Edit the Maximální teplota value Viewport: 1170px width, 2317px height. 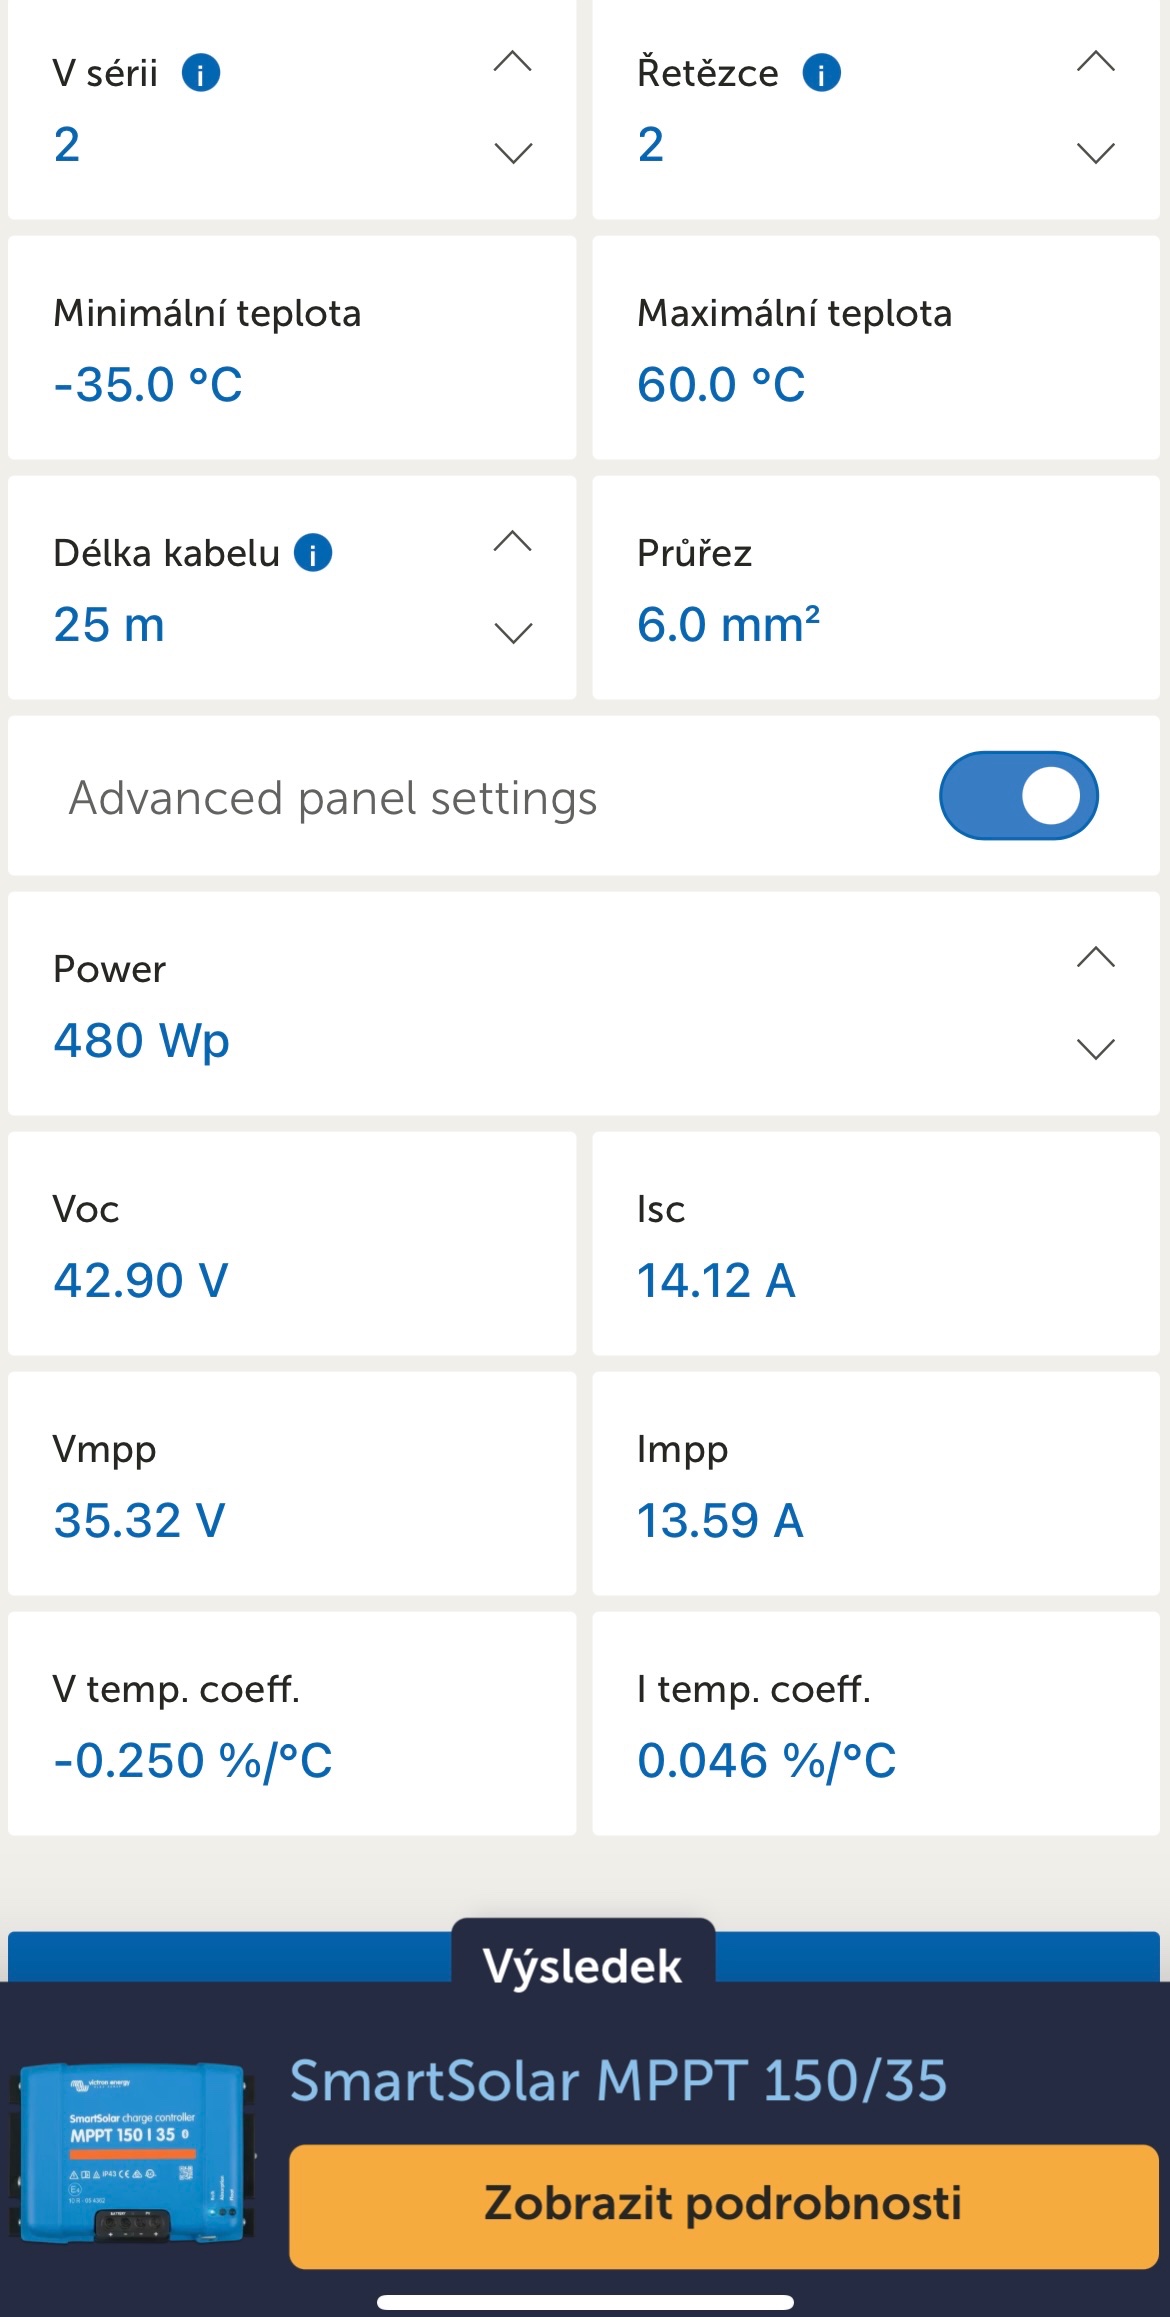(x=721, y=385)
